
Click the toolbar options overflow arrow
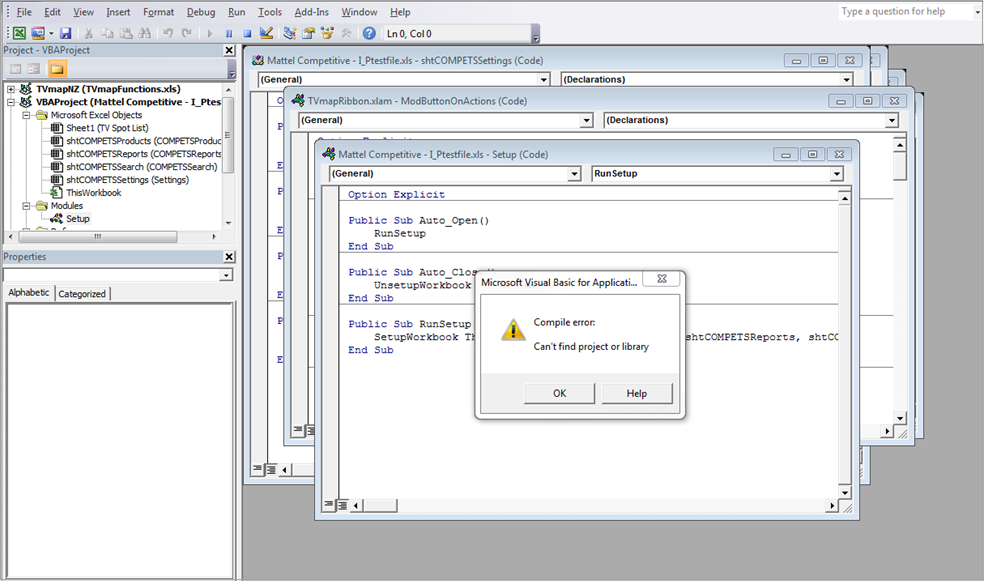coord(535,34)
